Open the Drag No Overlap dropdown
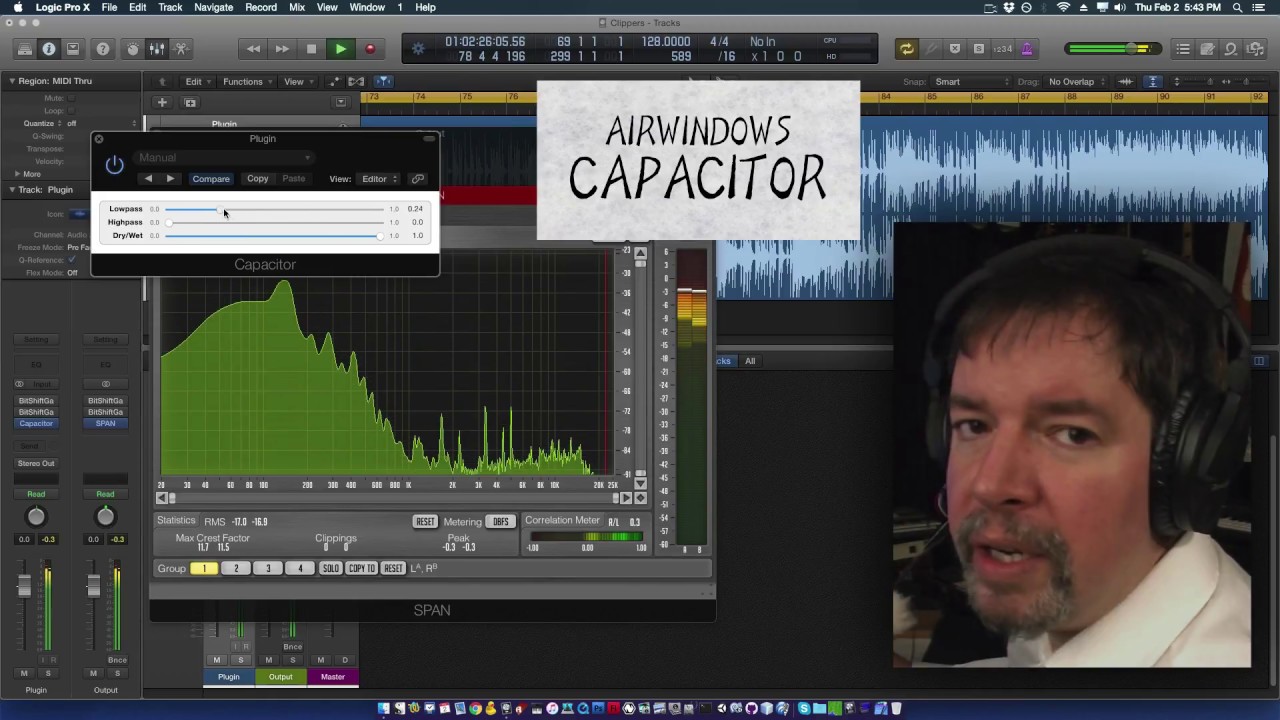The width and height of the screenshot is (1280, 720). (1077, 82)
